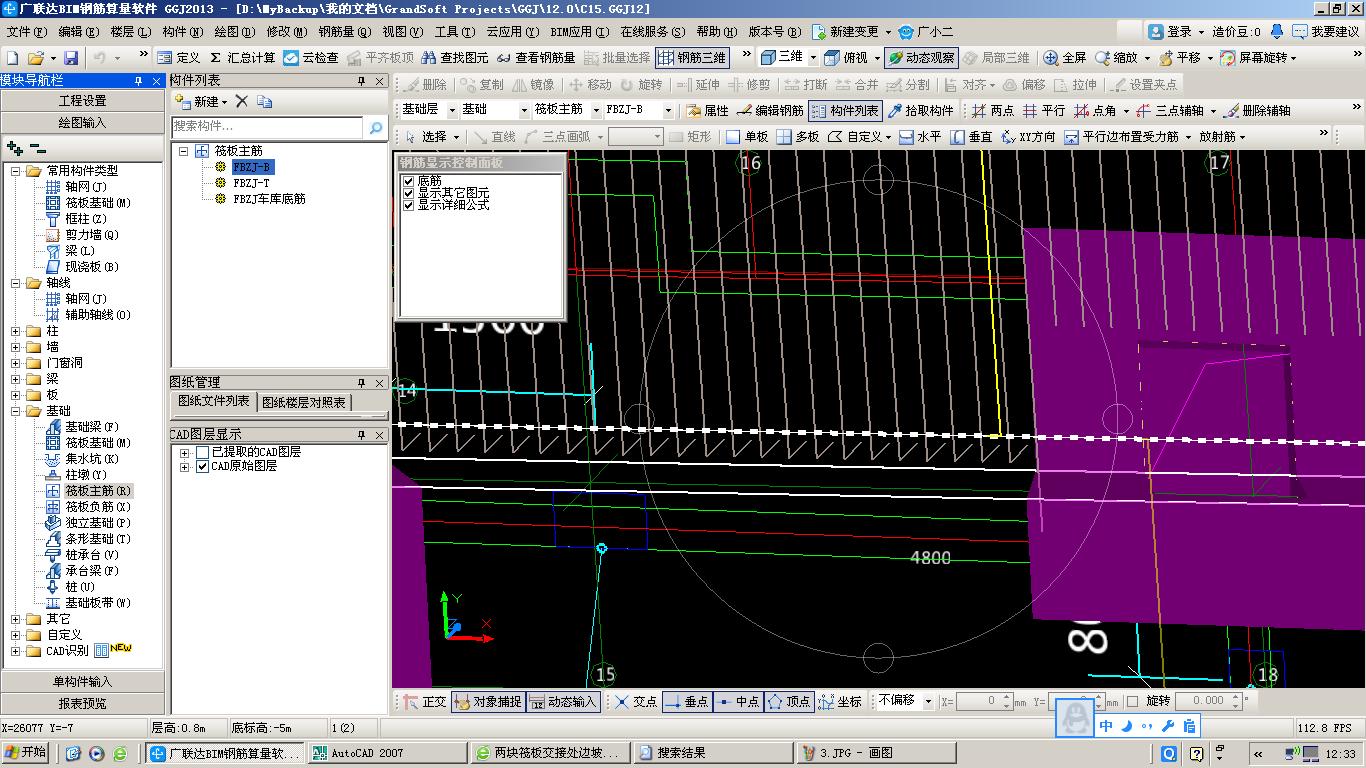Screen dimensions: 1366x768
Task: Select 筏板负筋(X) in navigation tree
Action: 97,507
